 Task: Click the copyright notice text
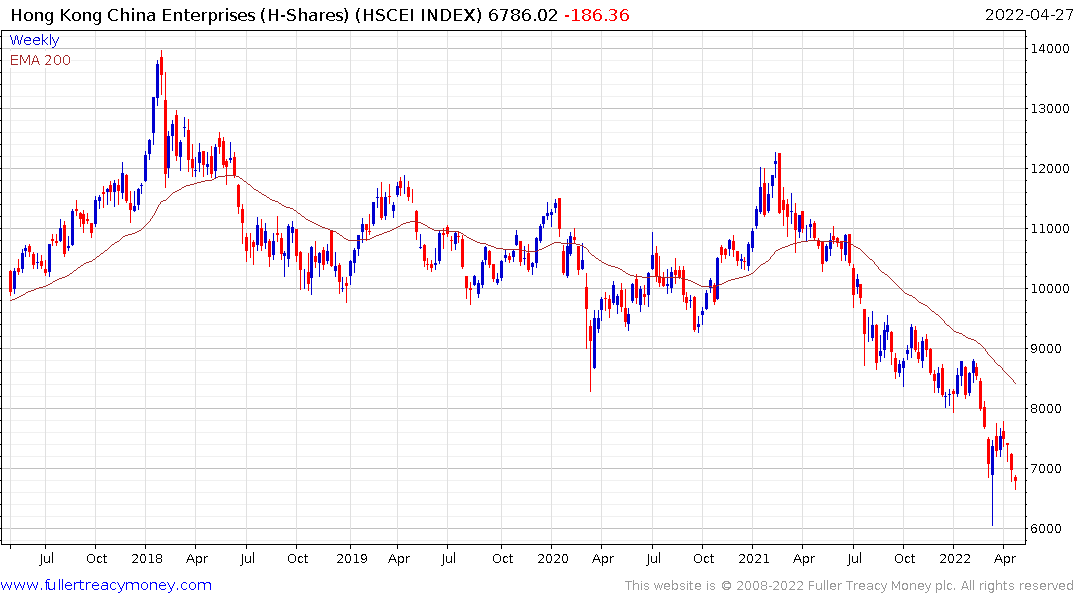coord(849,586)
